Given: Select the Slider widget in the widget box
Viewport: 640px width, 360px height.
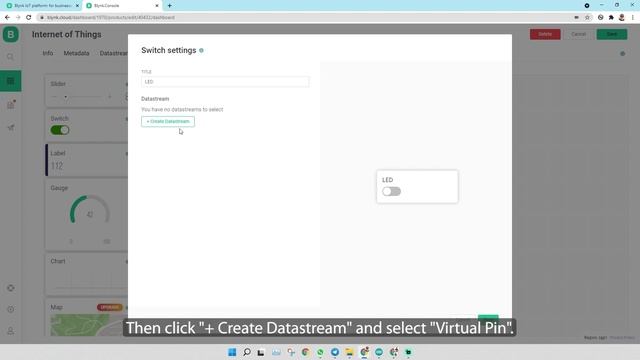Looking at the screenshot, I should 87,91.
